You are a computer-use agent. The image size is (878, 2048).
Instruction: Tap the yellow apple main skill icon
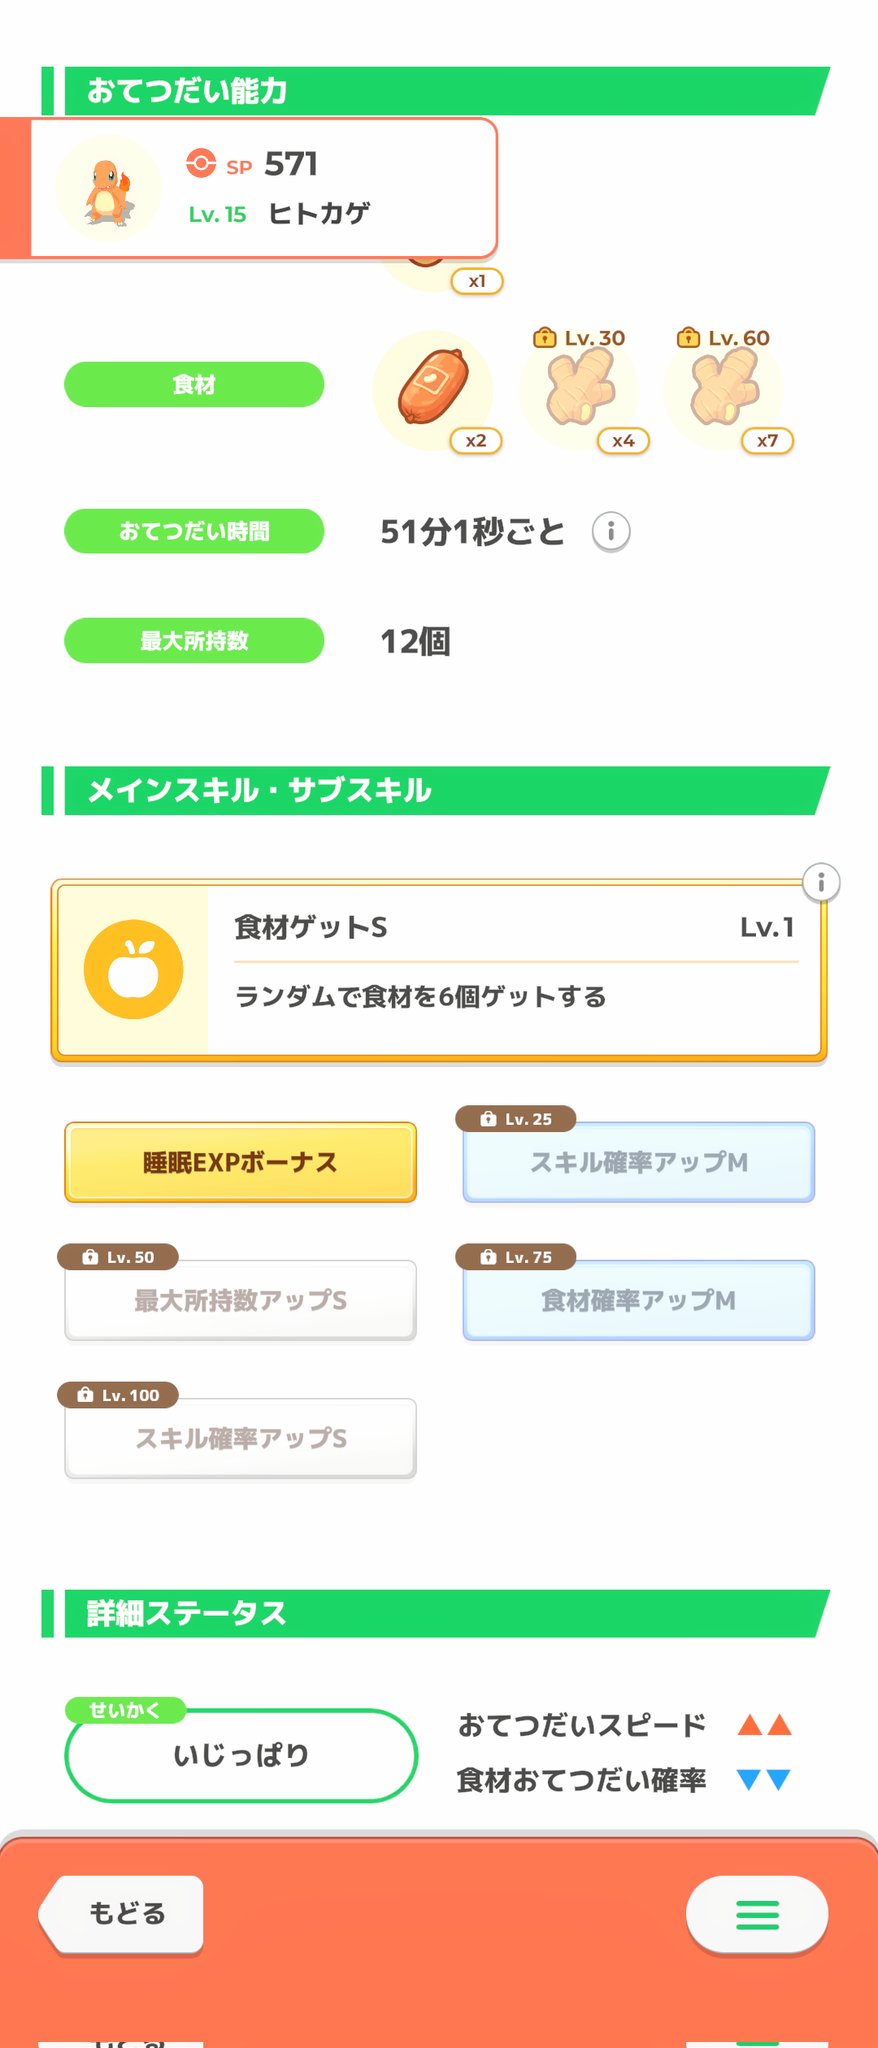[x=133, y=969]
